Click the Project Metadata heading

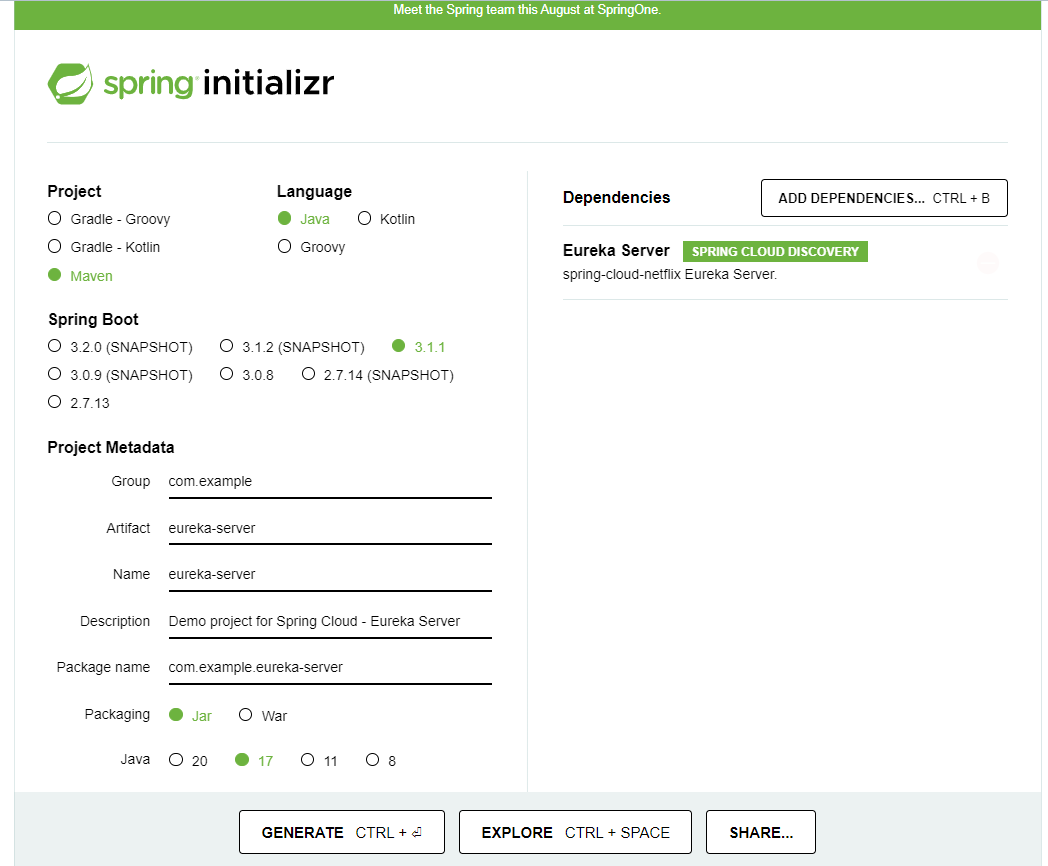111,447
